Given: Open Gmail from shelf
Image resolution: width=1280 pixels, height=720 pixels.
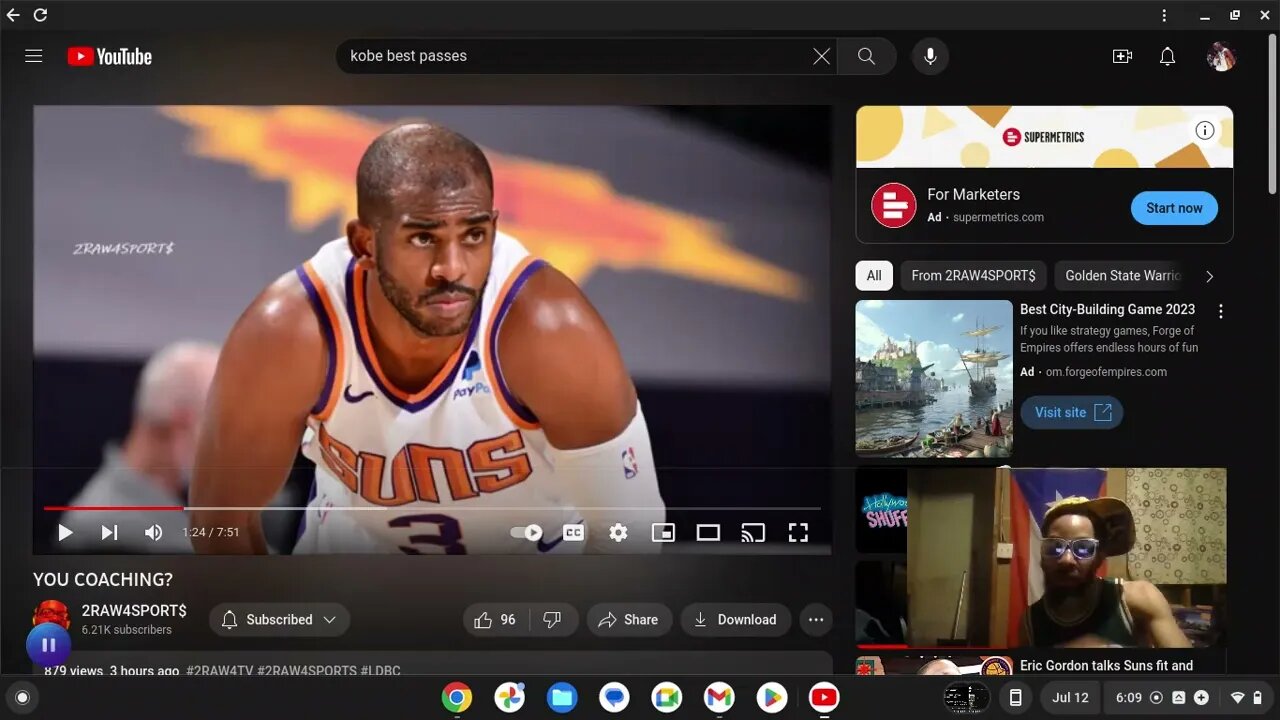Looking at the screenshot, I should point(719,697).
